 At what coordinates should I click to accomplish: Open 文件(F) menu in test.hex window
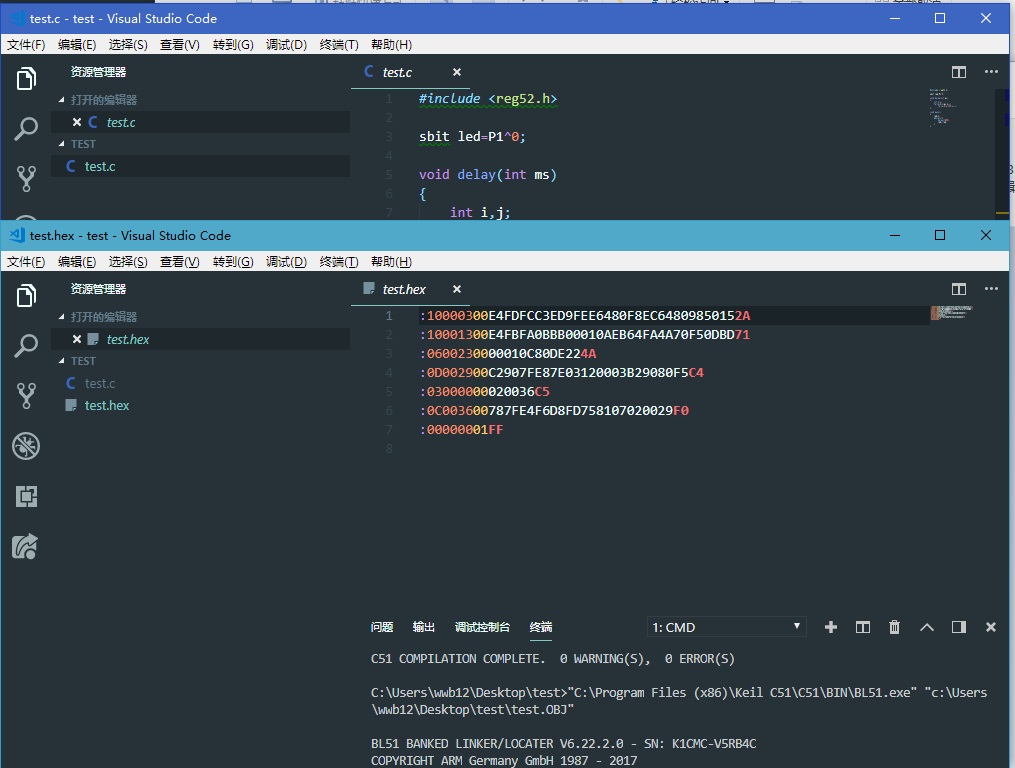[x=26, y=262]
